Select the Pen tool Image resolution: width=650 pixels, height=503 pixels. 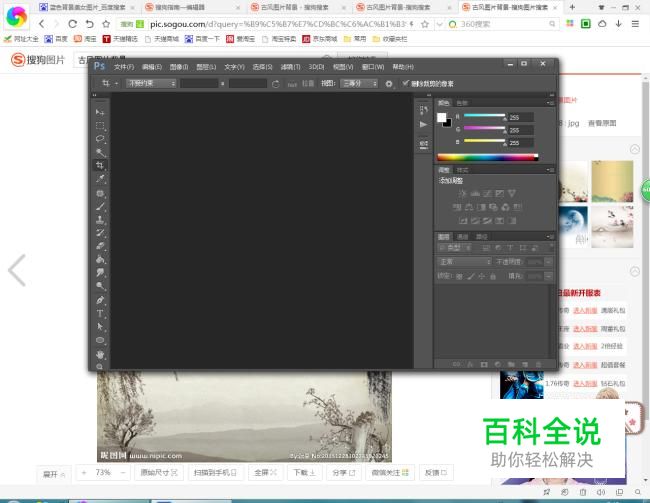100,300
